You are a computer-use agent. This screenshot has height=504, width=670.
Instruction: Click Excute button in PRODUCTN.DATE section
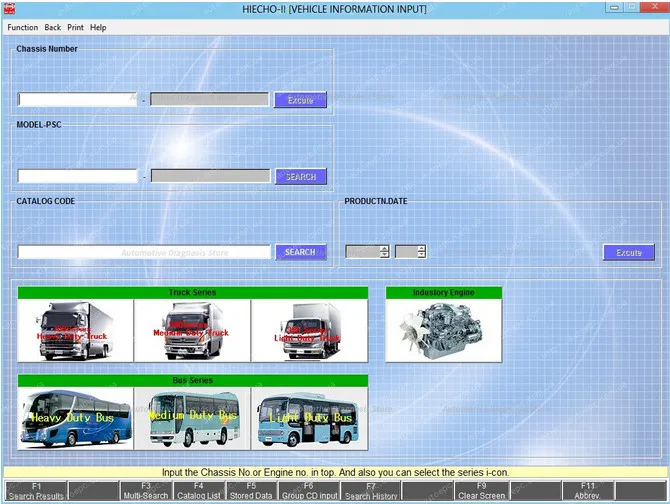[629, 252]
